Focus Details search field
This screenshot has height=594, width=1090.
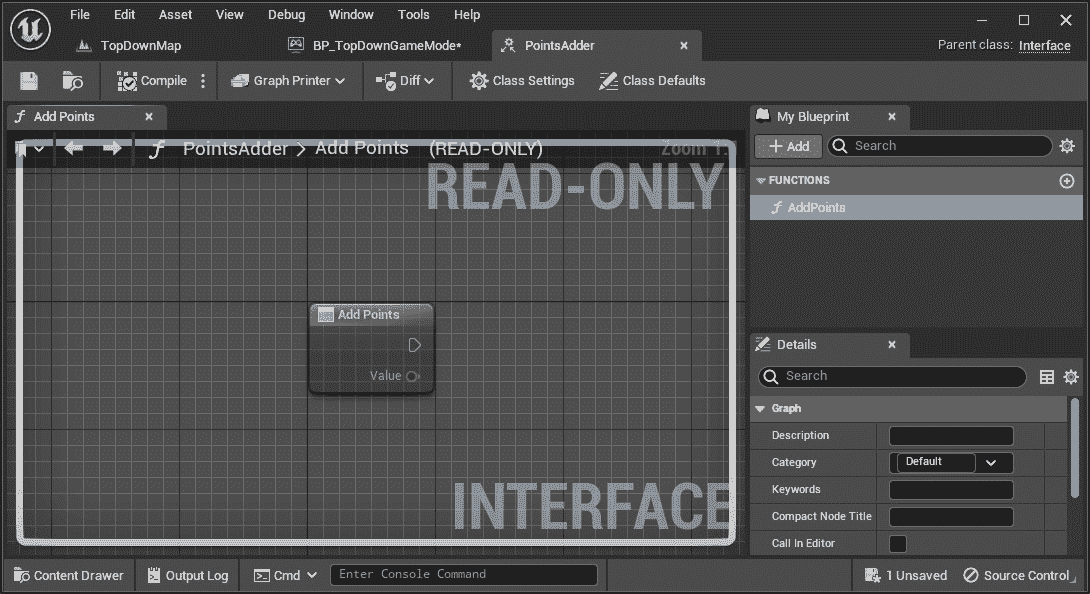[x=892, y=376]
